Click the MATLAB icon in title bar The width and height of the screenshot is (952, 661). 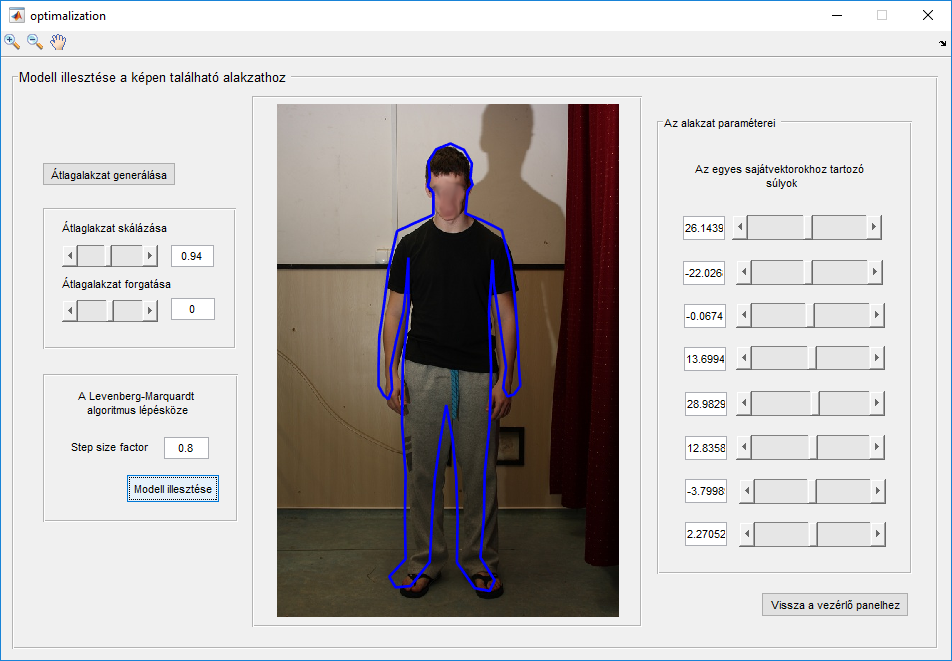coord(16,15)
